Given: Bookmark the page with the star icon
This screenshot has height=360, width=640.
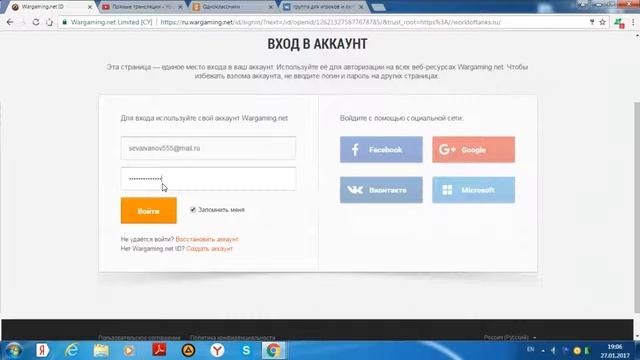Looking at the screenshot, I should 602,22.
